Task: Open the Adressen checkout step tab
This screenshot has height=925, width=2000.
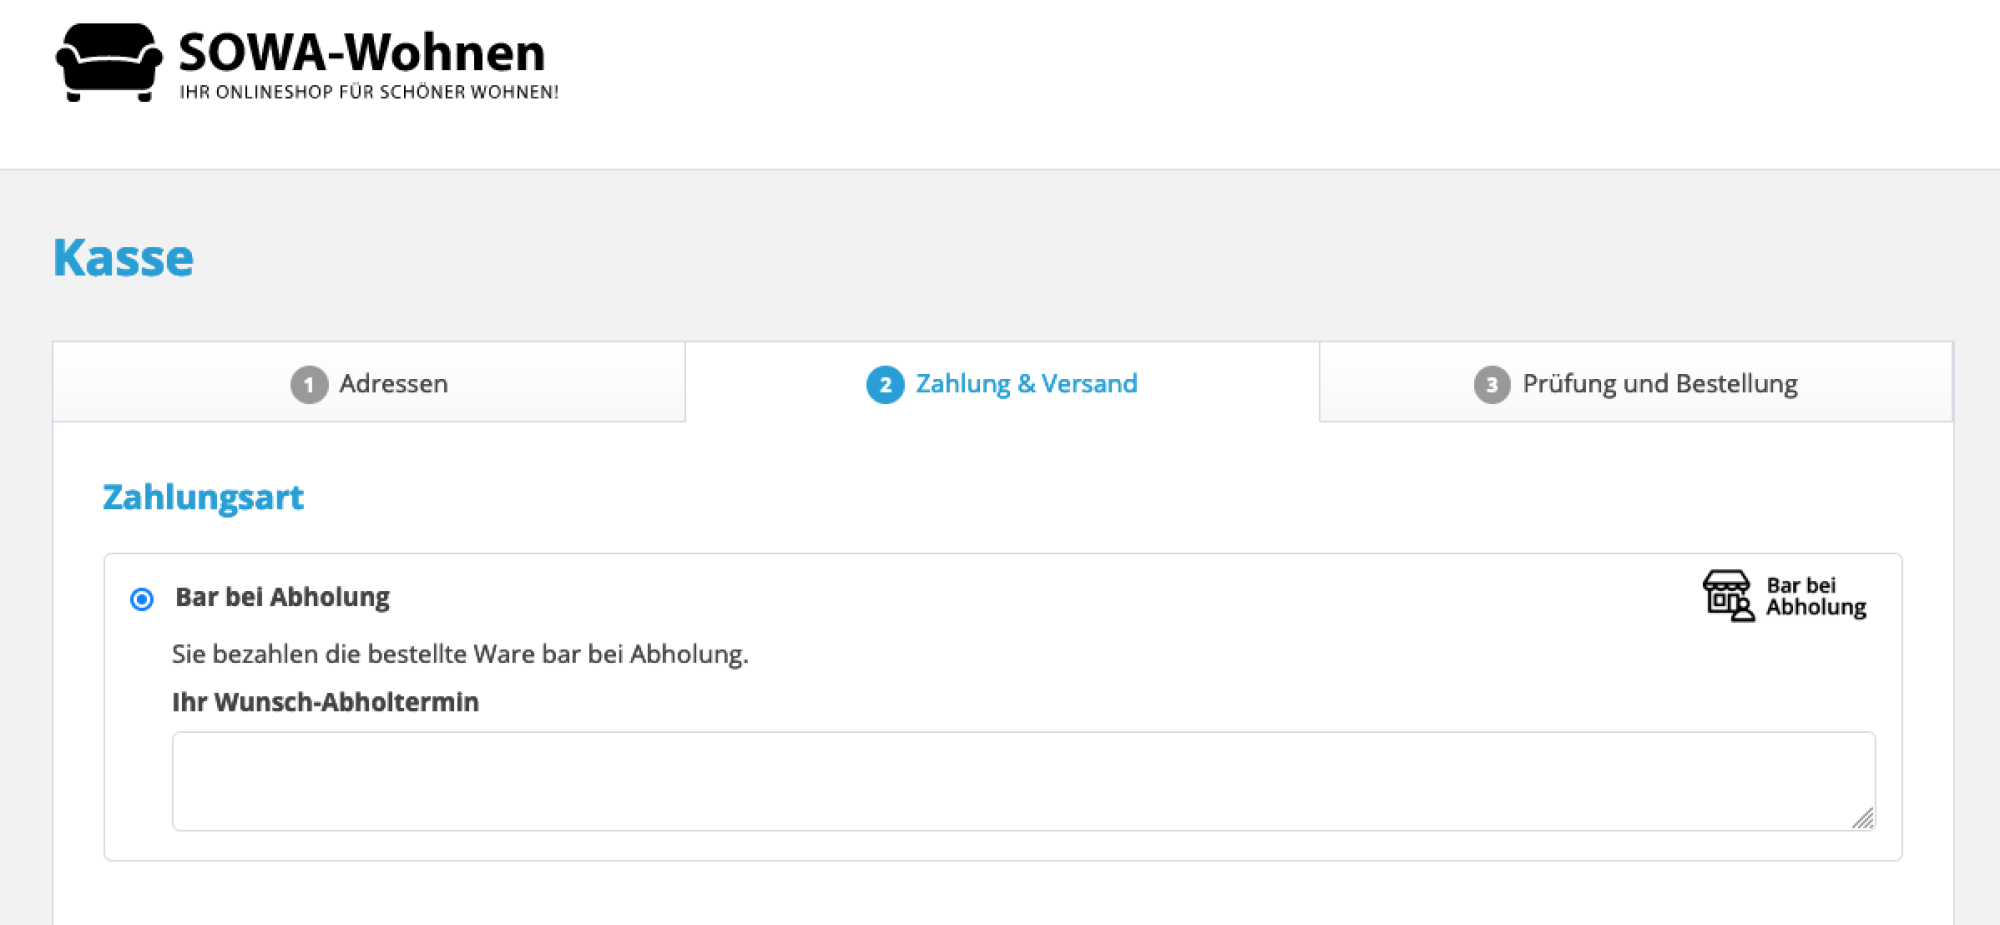Action: click(x=369, y=383)
